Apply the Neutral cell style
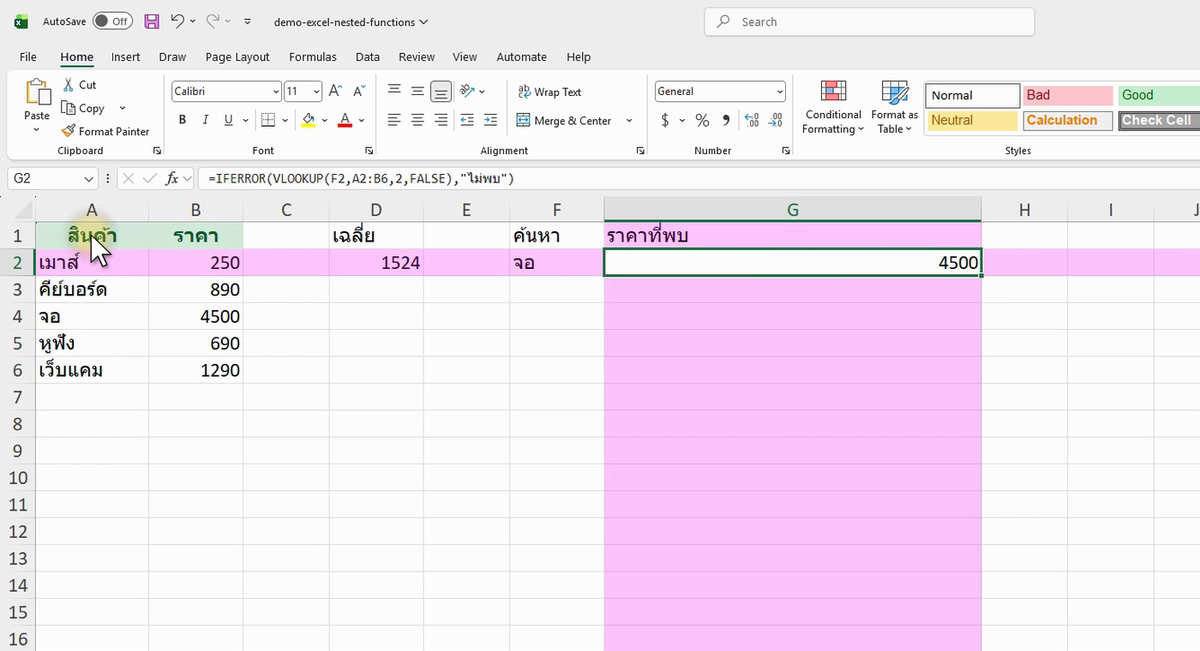The height and width of the screenshot is (651, 1200). [x=972, y=120]
